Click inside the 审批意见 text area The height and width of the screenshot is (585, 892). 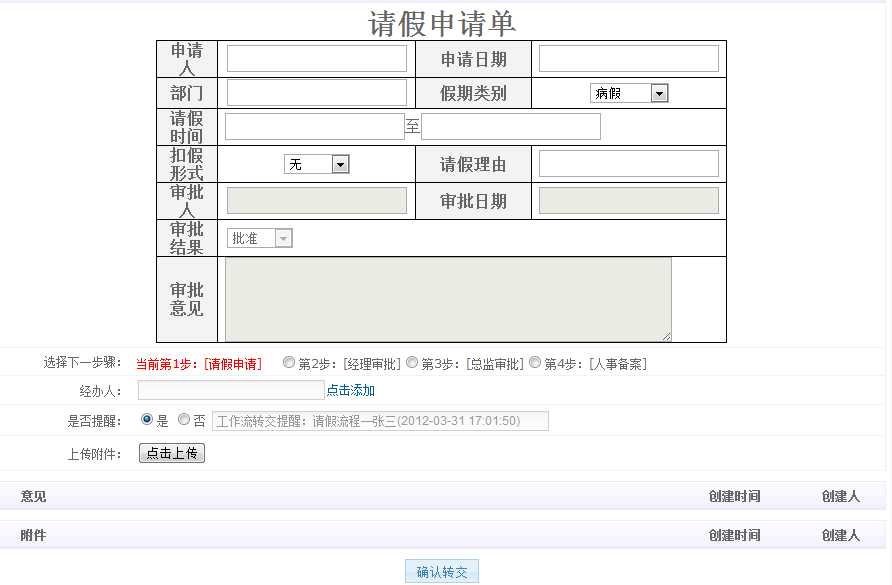coord(448,298)
